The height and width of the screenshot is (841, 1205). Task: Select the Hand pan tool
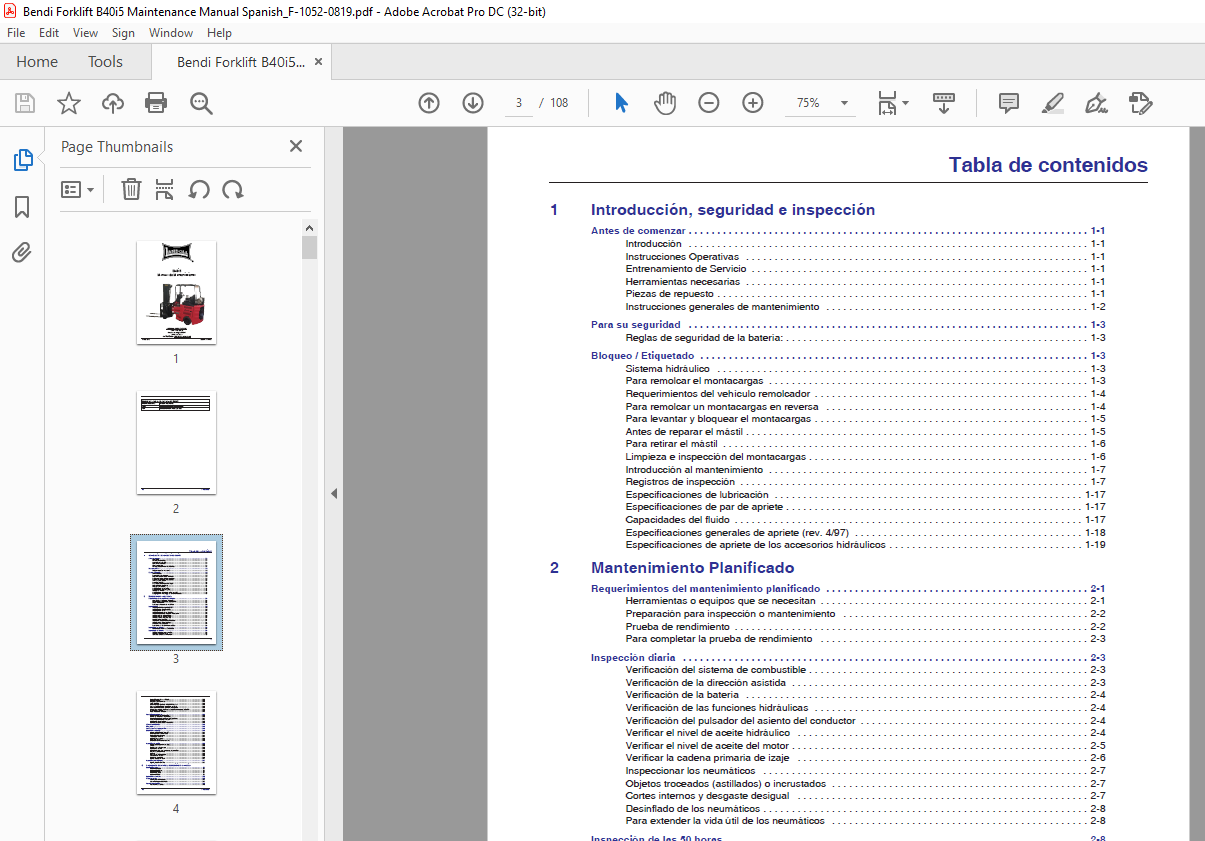pyautogui.click(x=665, y=103)
